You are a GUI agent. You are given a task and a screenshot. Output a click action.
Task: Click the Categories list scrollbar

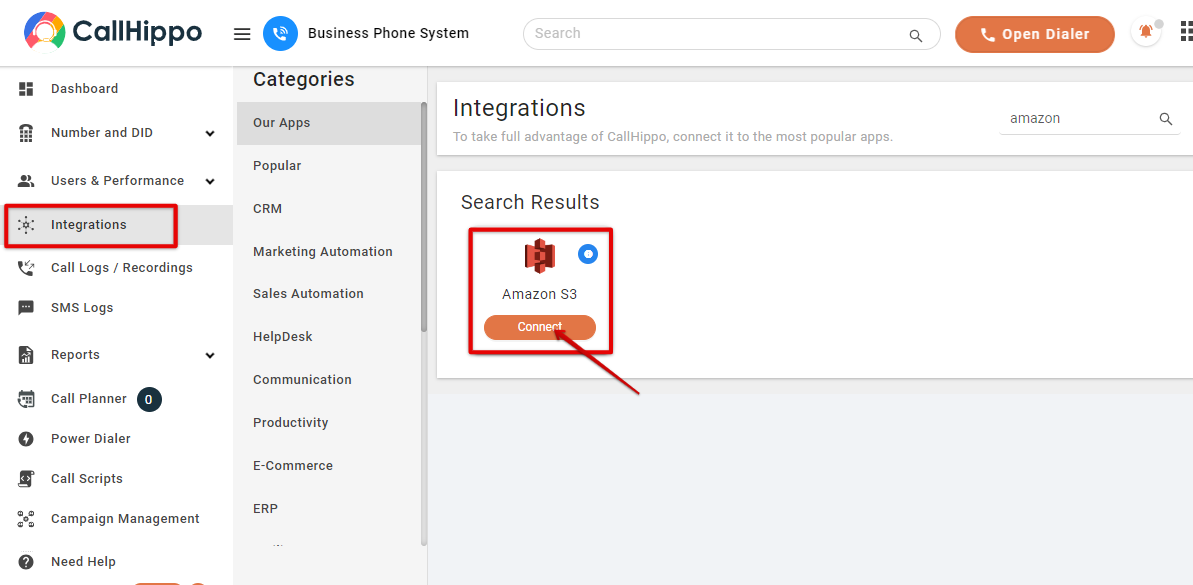pyautogui.click(x=424, y=217)
